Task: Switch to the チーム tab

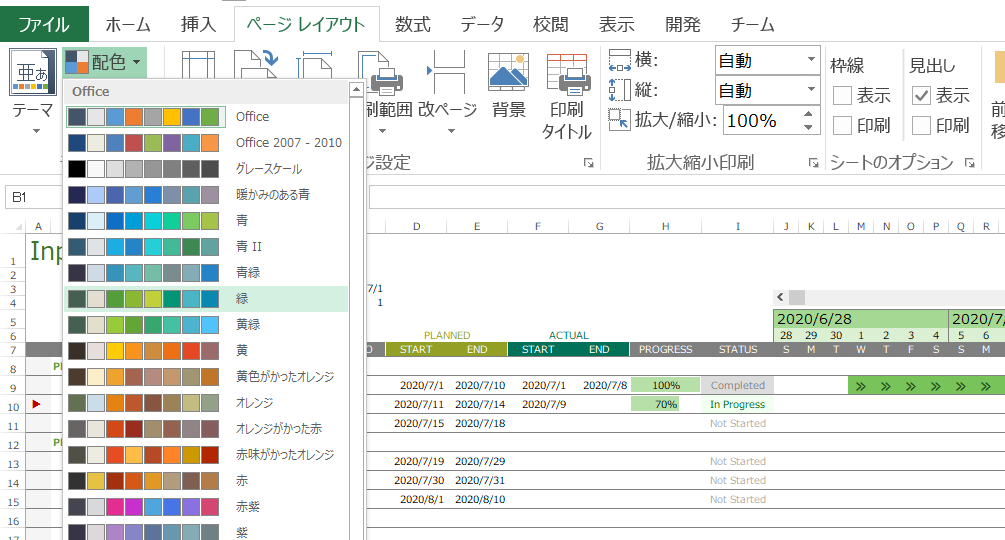Action: (752, 24)
